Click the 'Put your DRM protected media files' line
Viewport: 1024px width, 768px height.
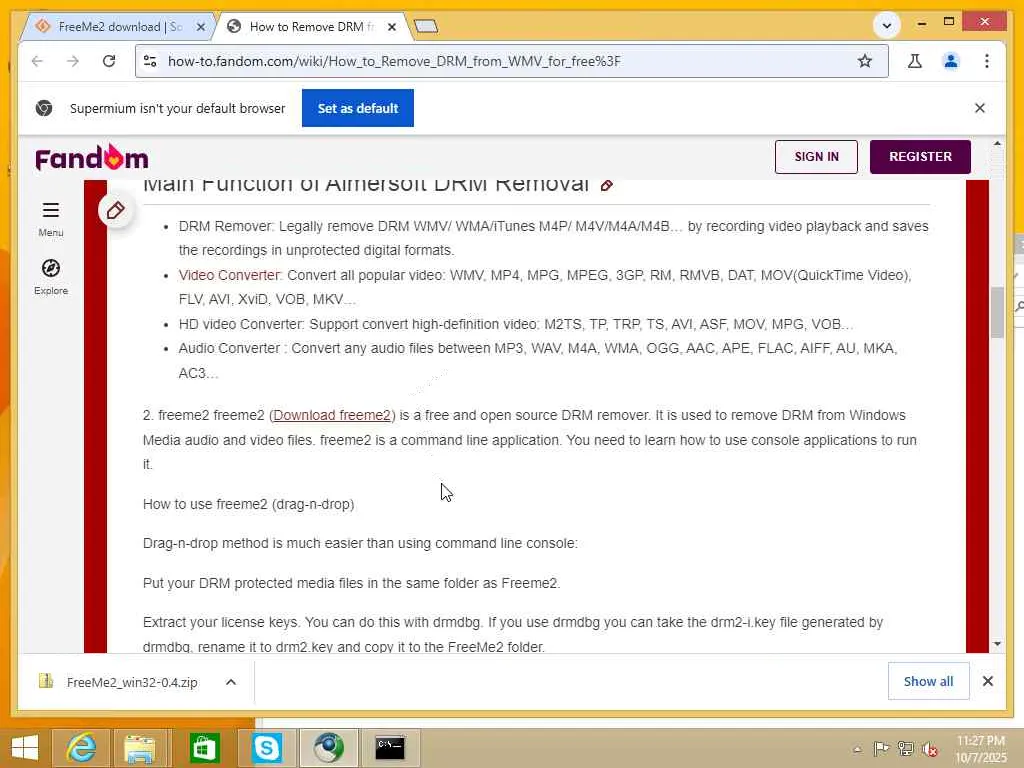click(351, 583)
